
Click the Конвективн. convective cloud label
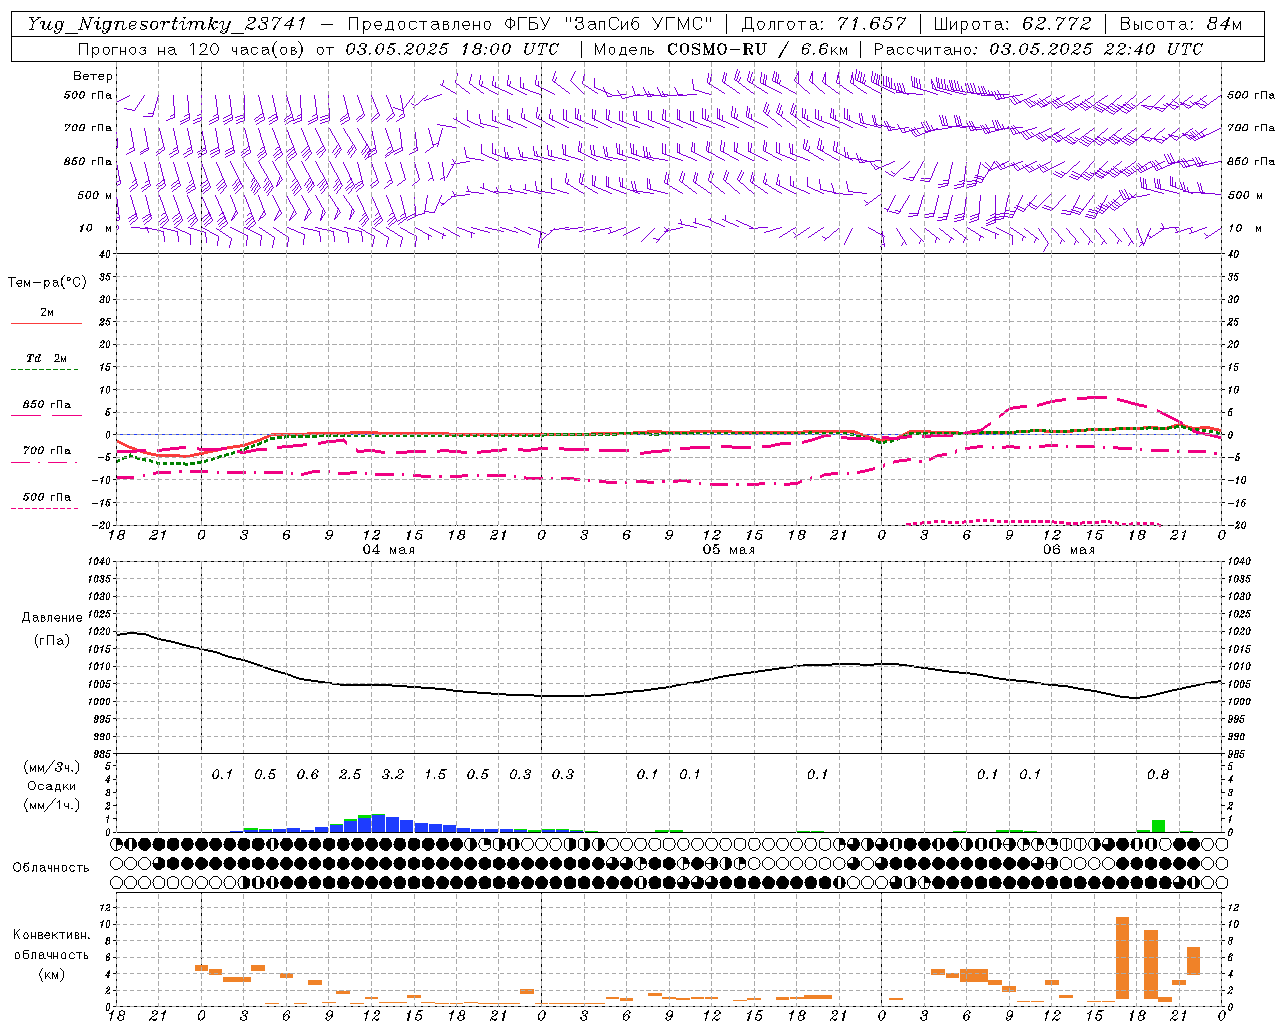[52, 935]
